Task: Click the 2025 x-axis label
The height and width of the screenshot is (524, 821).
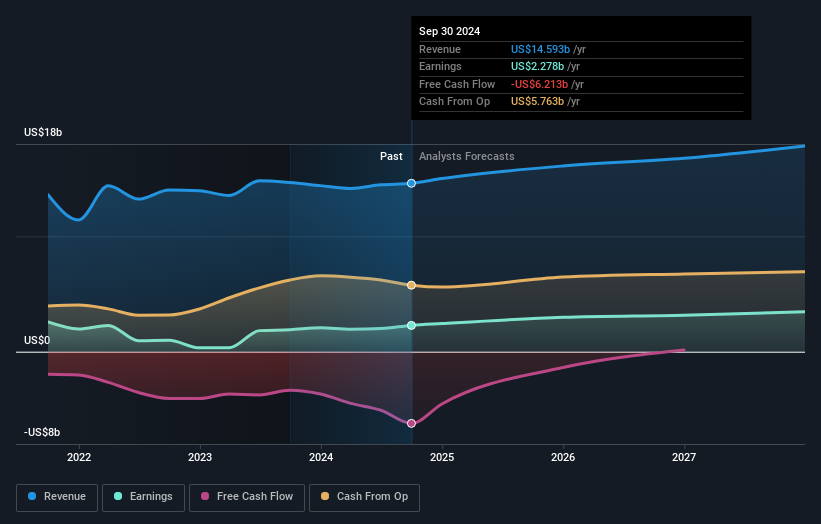Action: pos(442,458)
